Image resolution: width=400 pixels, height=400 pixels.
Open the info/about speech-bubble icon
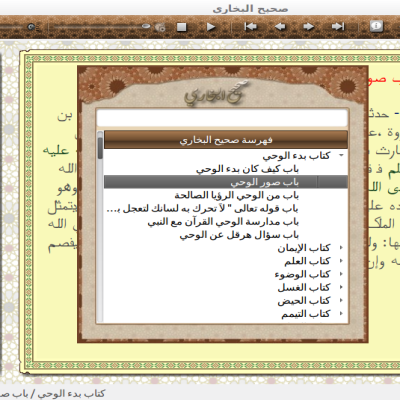pyautogui.click(x=376, y=26)
